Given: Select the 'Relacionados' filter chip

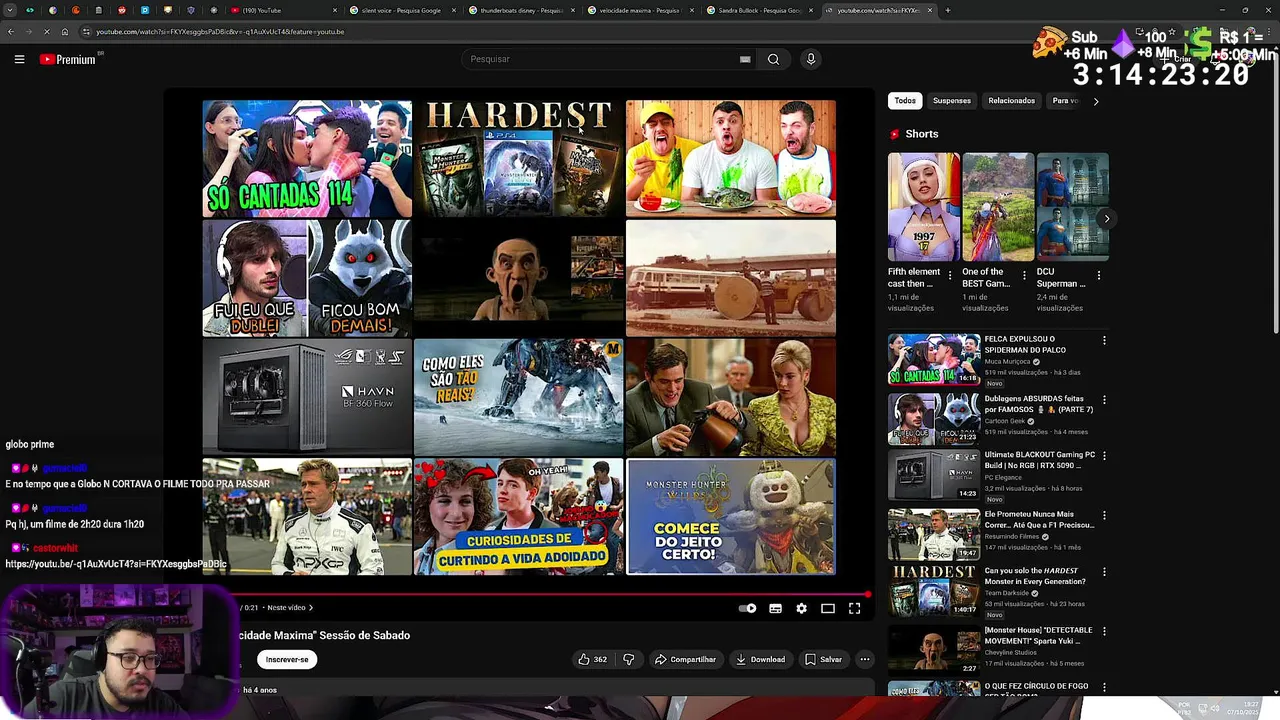Looking at the screenshot, I should 1012,101.
